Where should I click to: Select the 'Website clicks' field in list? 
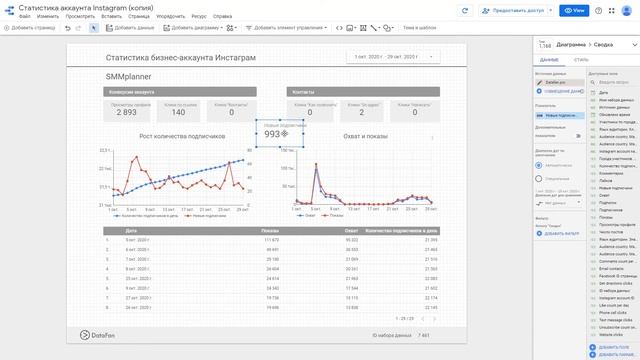611,335
